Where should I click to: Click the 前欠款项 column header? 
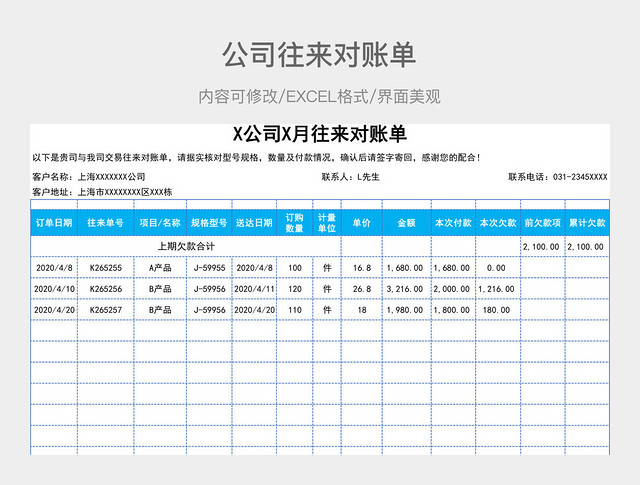(x=542, y=223)
